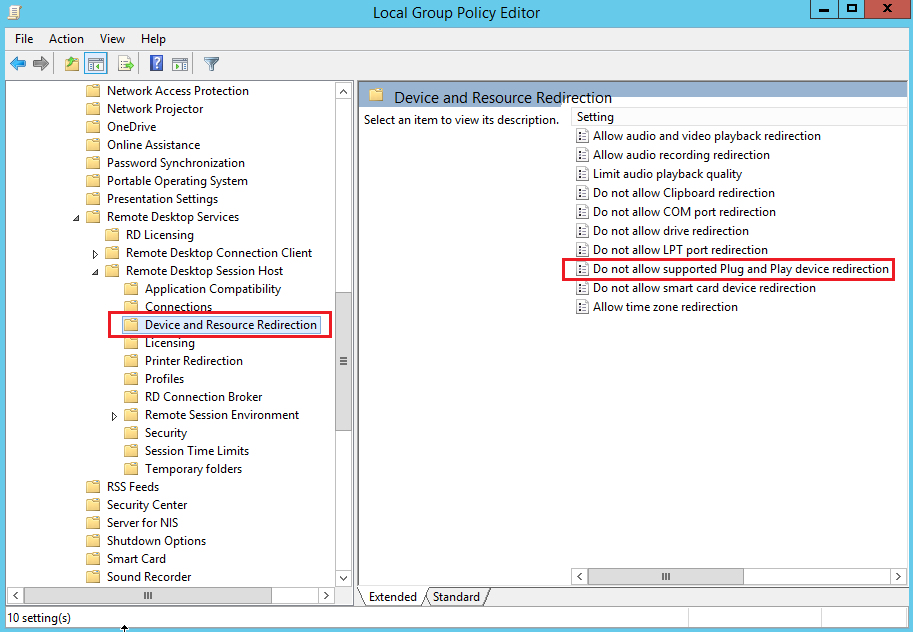Image resolution: width=913 pixels, height=632 pixels.
Task: Select RD Connection Broker folder
Action: tap(204, 397)
